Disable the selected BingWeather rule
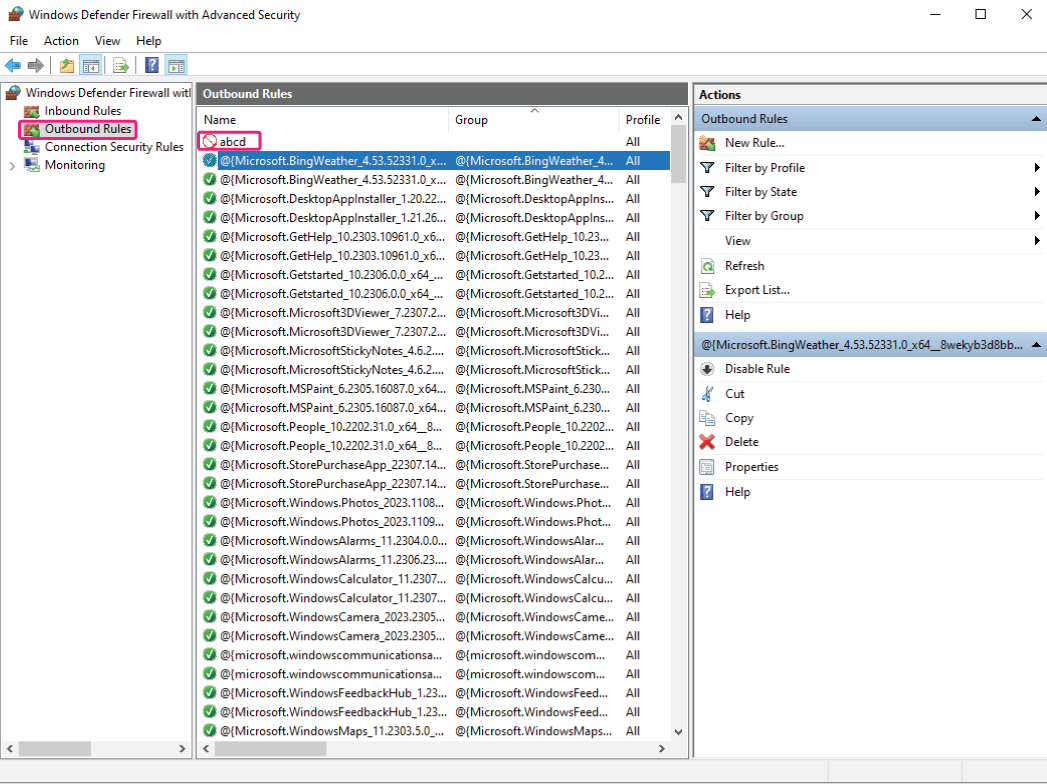The image size is (1047, 784). (x=756, y=369)
